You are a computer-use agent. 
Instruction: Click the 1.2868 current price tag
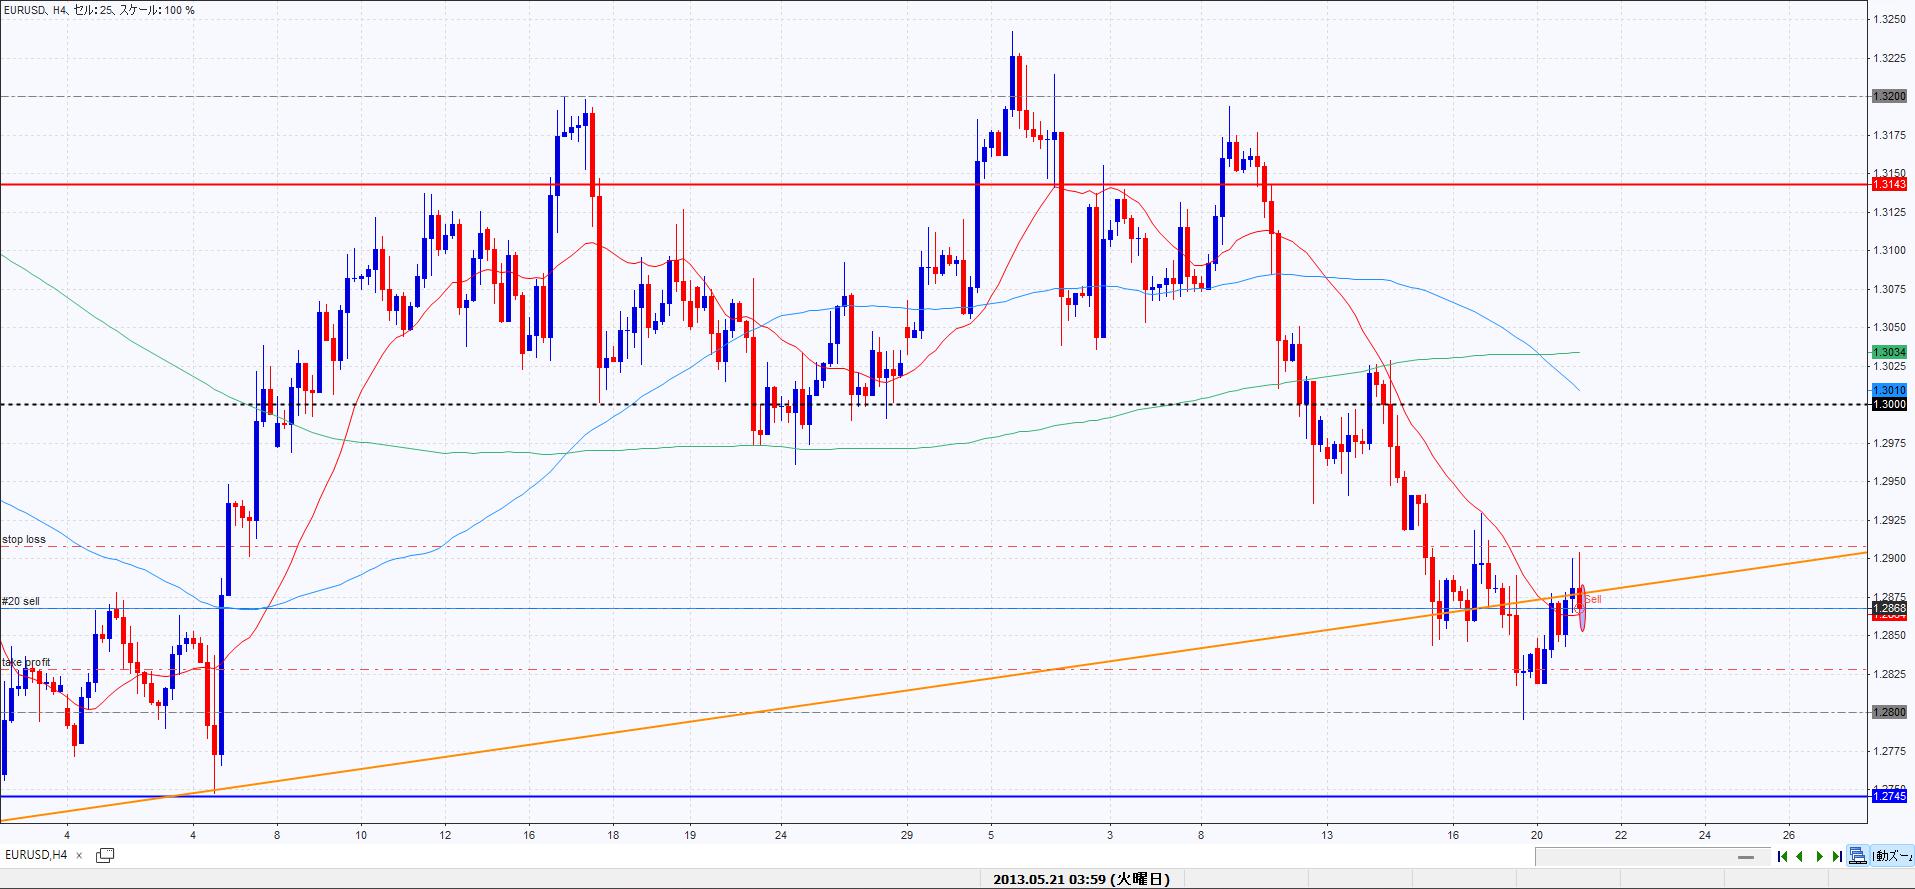coord(1889,608)
